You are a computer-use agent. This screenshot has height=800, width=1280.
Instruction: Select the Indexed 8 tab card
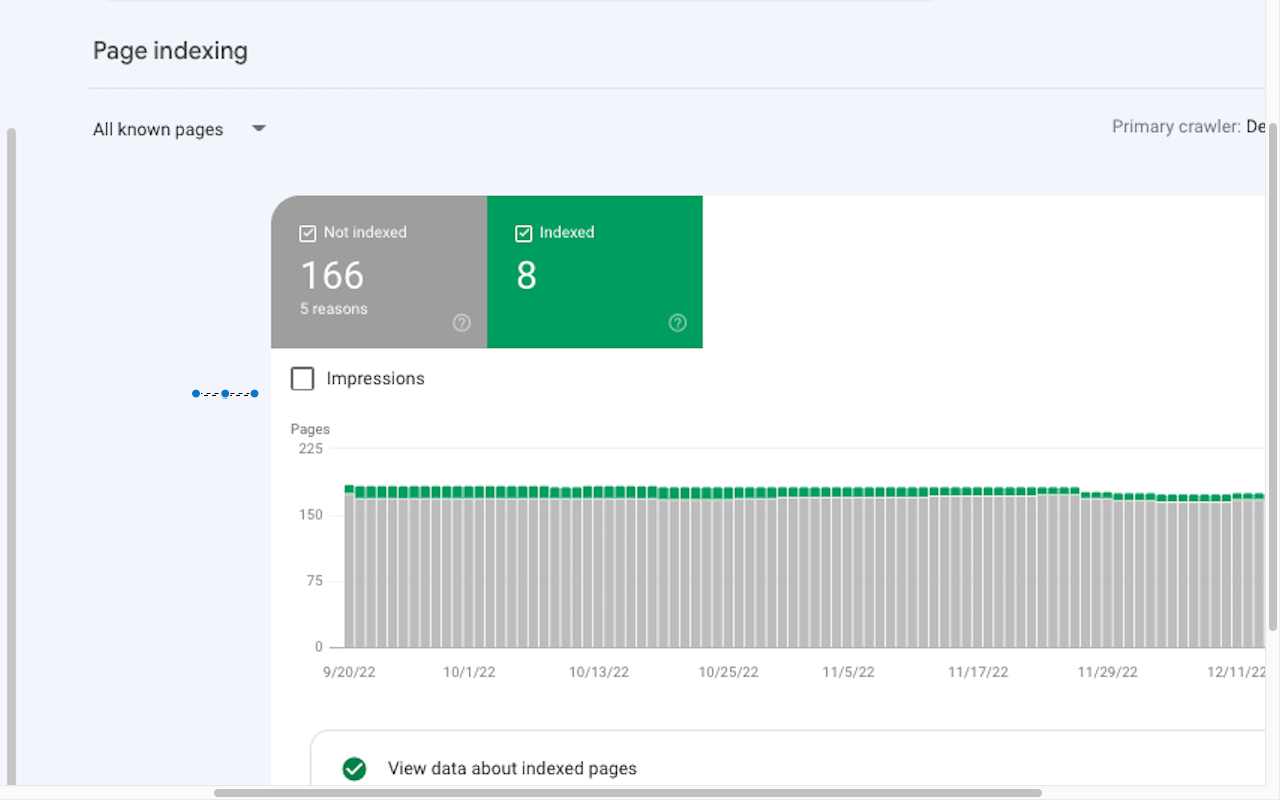595,272
